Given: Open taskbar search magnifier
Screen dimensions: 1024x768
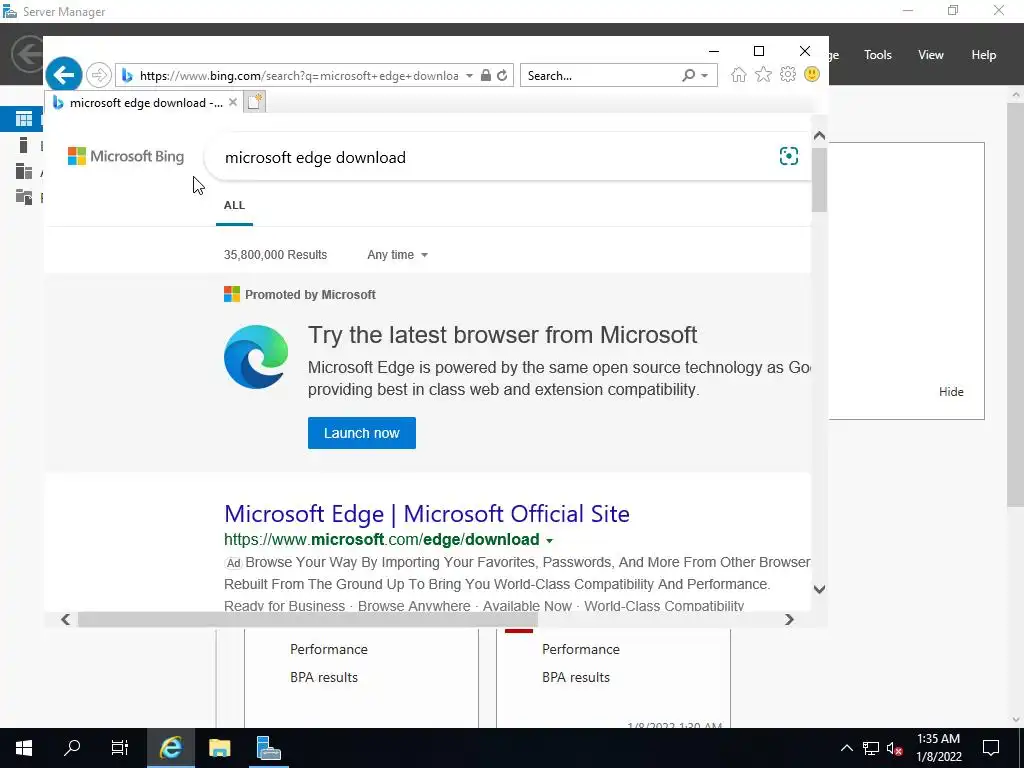Looking at the screenshot, I should (72, 748).
